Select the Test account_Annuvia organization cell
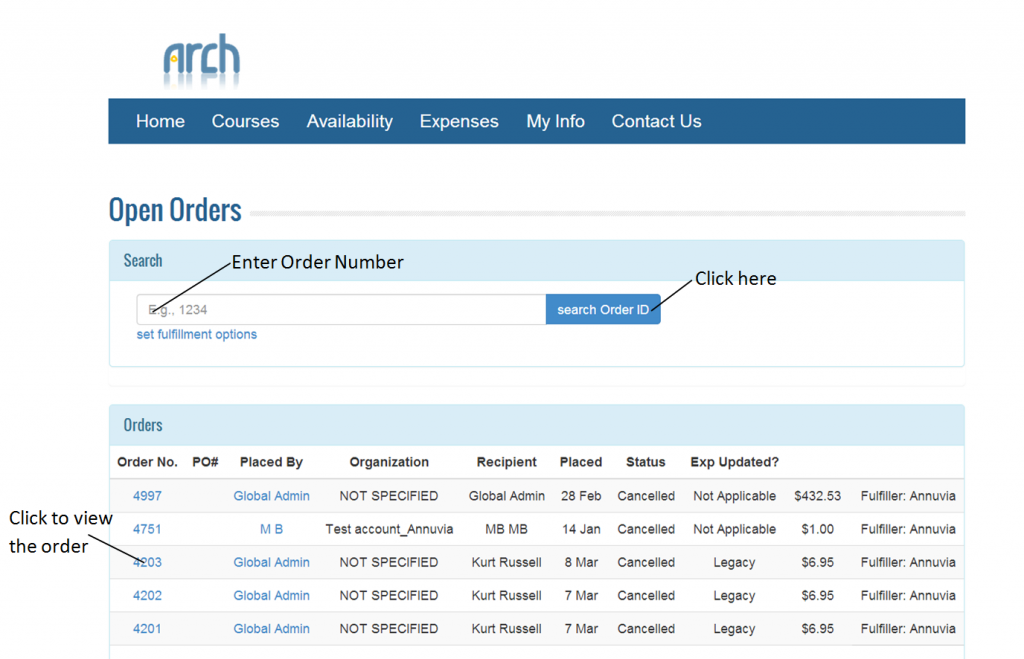Viewport: 1024px width, 659px height. pos(389,529)
